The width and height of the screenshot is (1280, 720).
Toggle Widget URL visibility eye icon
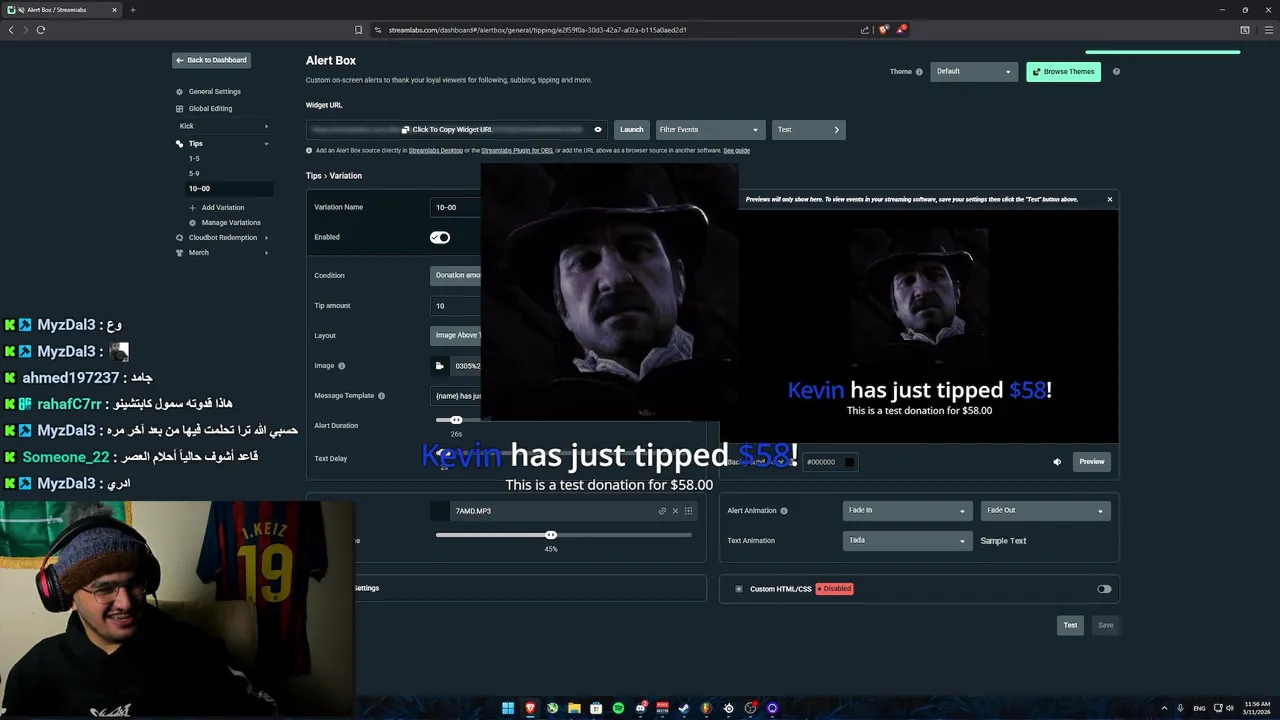point(598,130)
